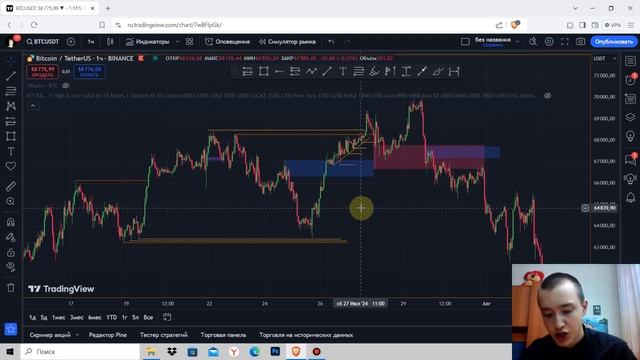The height and width of the screenshot is (360, 640).
Task: Select the patterns drawing tool
Action: (11, 106)
